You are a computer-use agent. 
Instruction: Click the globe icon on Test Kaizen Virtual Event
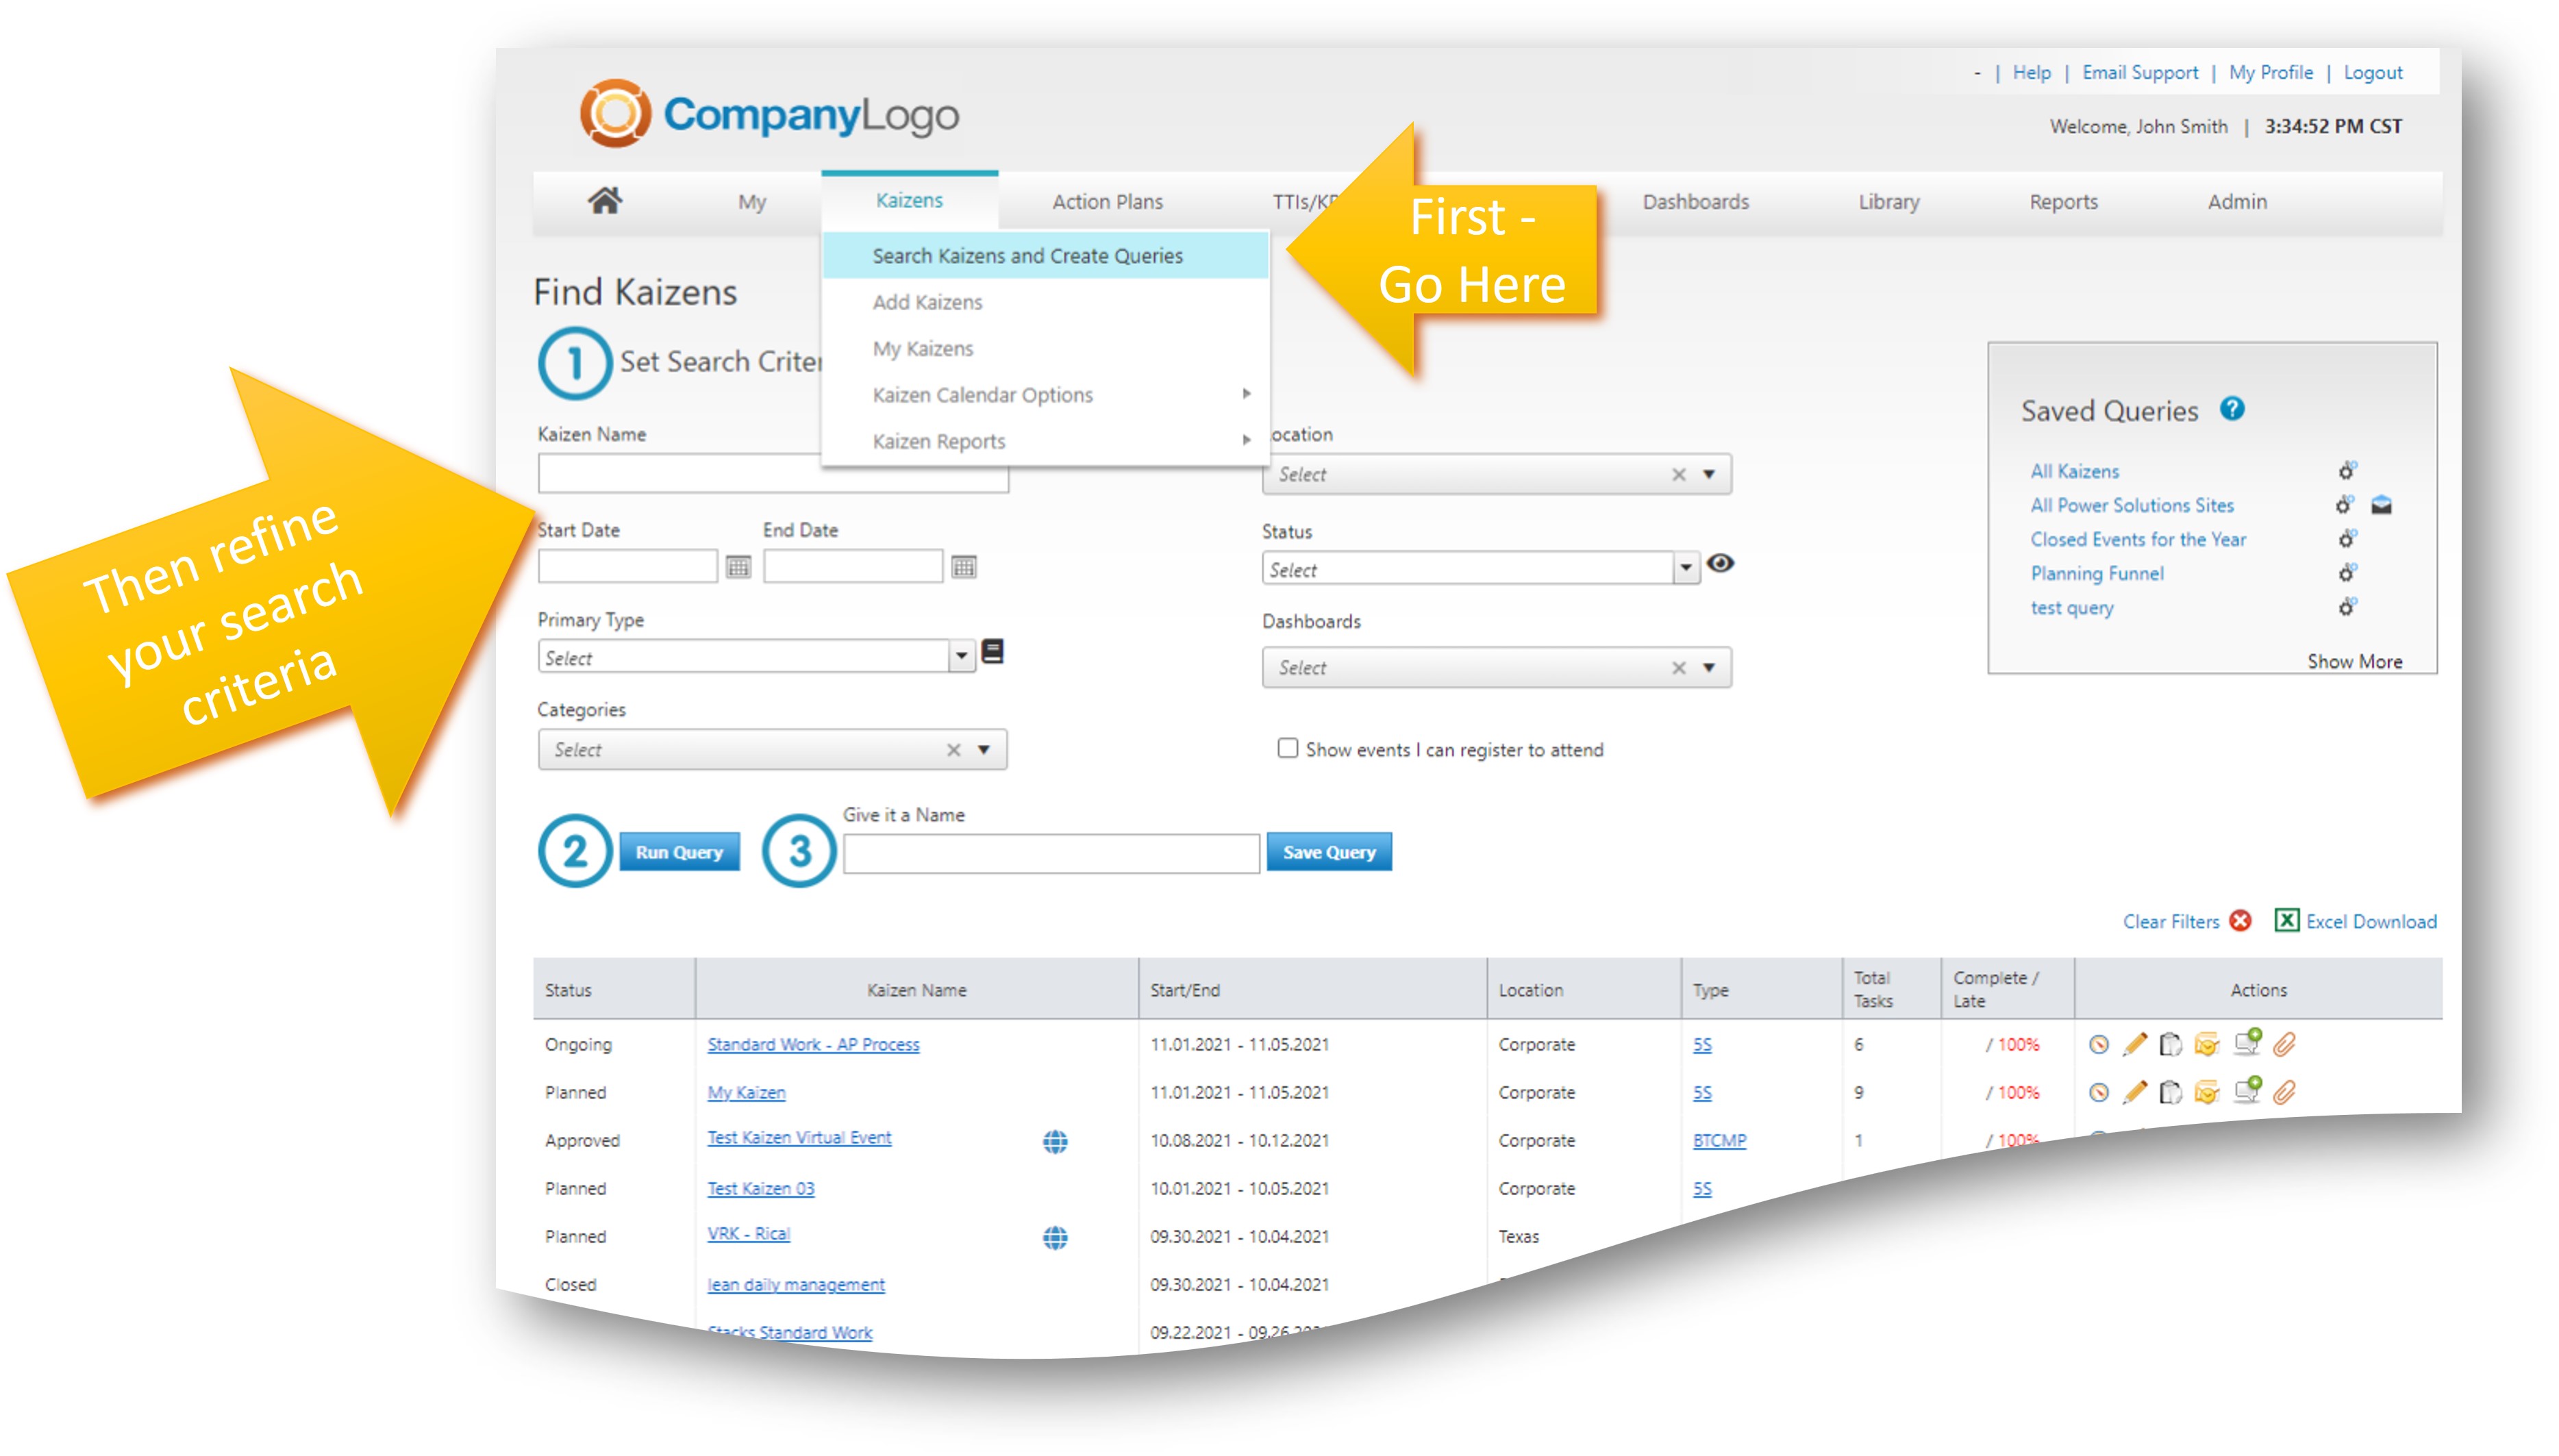pyautogui.click(x=1055, y=1141)
